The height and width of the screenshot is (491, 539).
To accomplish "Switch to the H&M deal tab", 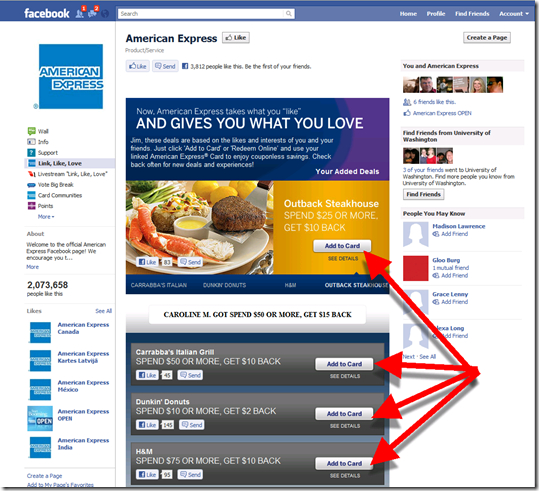I will click(x=290, y=285).
